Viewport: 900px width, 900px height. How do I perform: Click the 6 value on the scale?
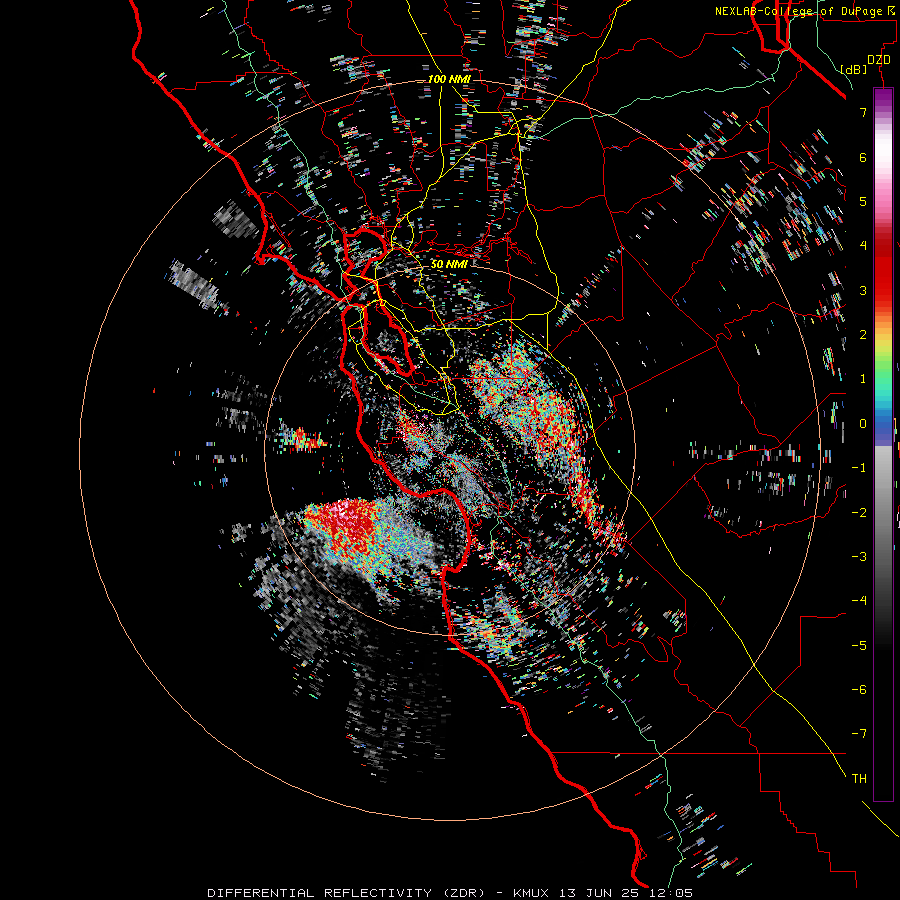pyautogui.click(x=863, y=157)
